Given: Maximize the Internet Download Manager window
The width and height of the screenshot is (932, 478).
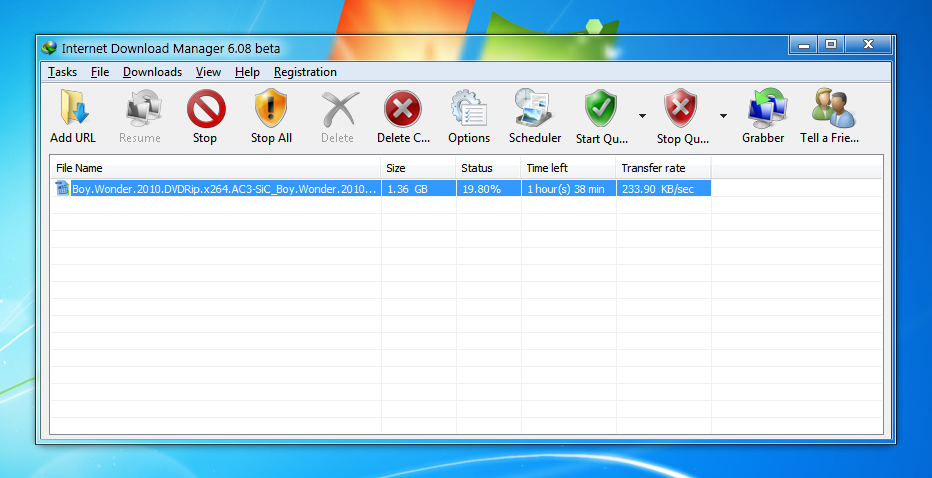Looking at the screenshot, I should (831, 45).
